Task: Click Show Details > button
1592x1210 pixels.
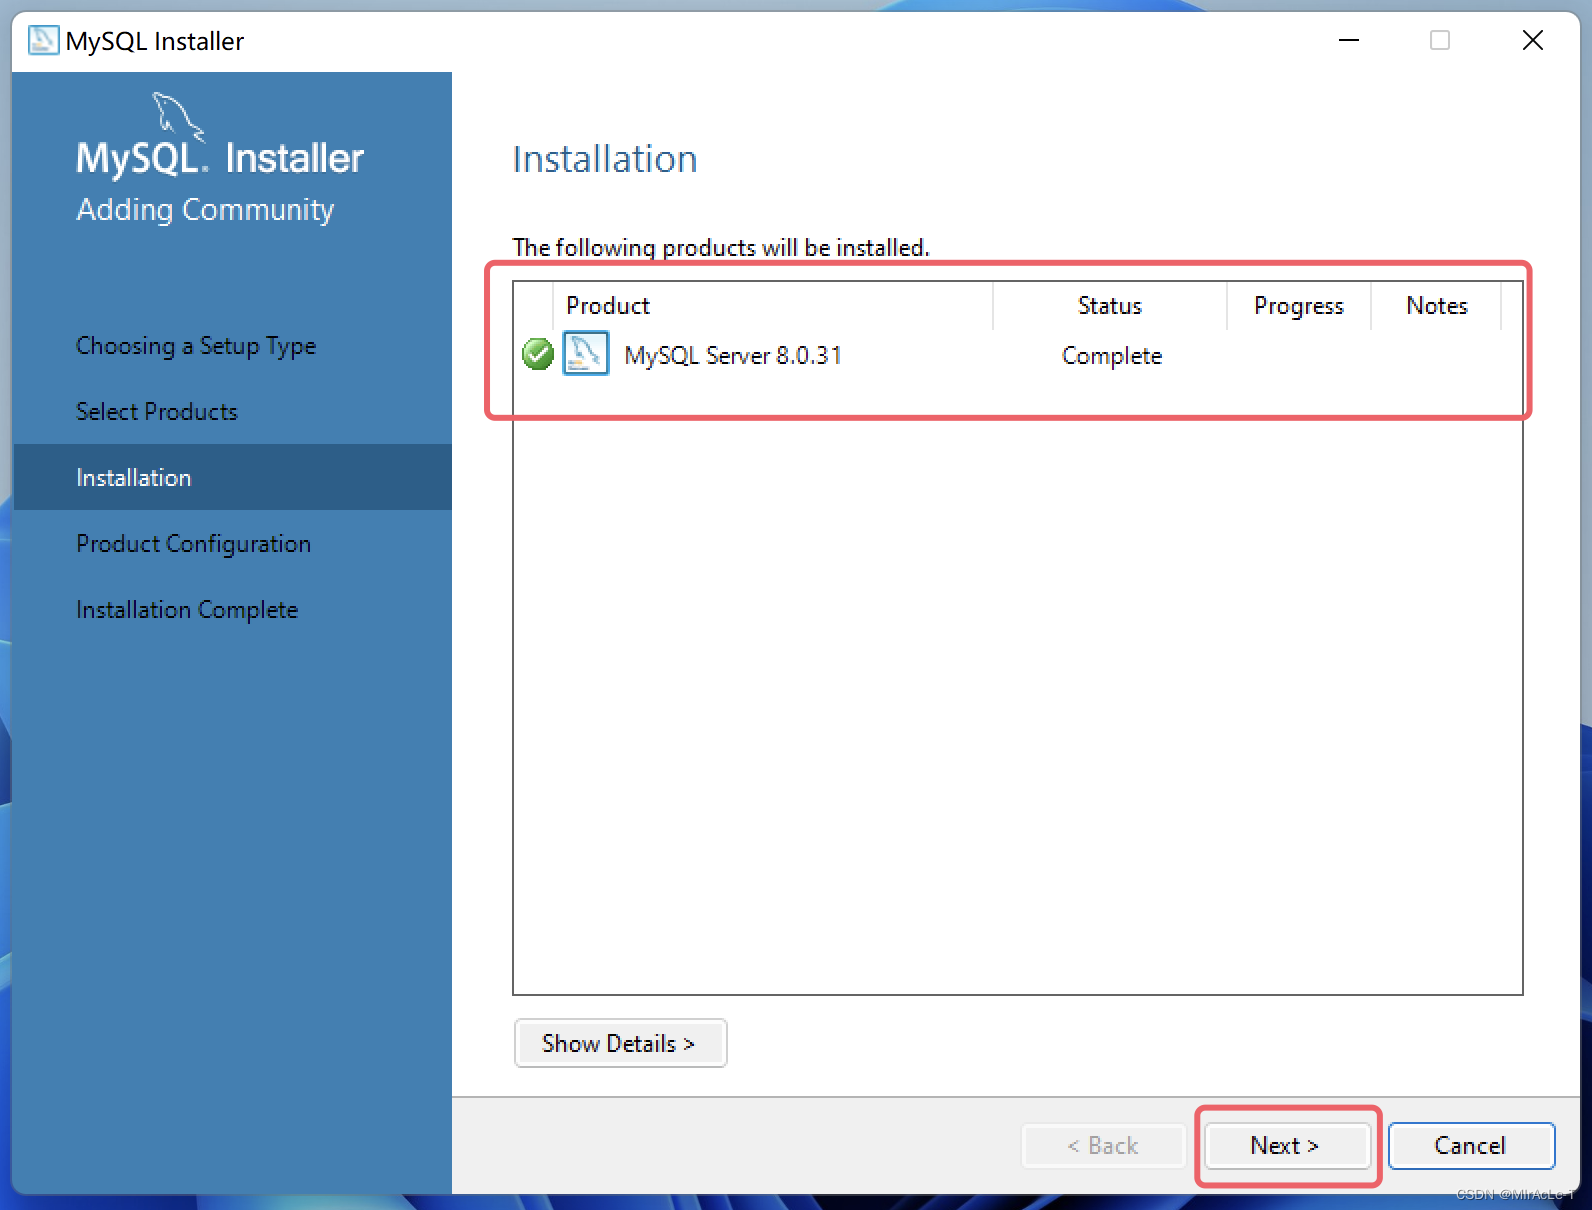Action: pos(620,1043)
